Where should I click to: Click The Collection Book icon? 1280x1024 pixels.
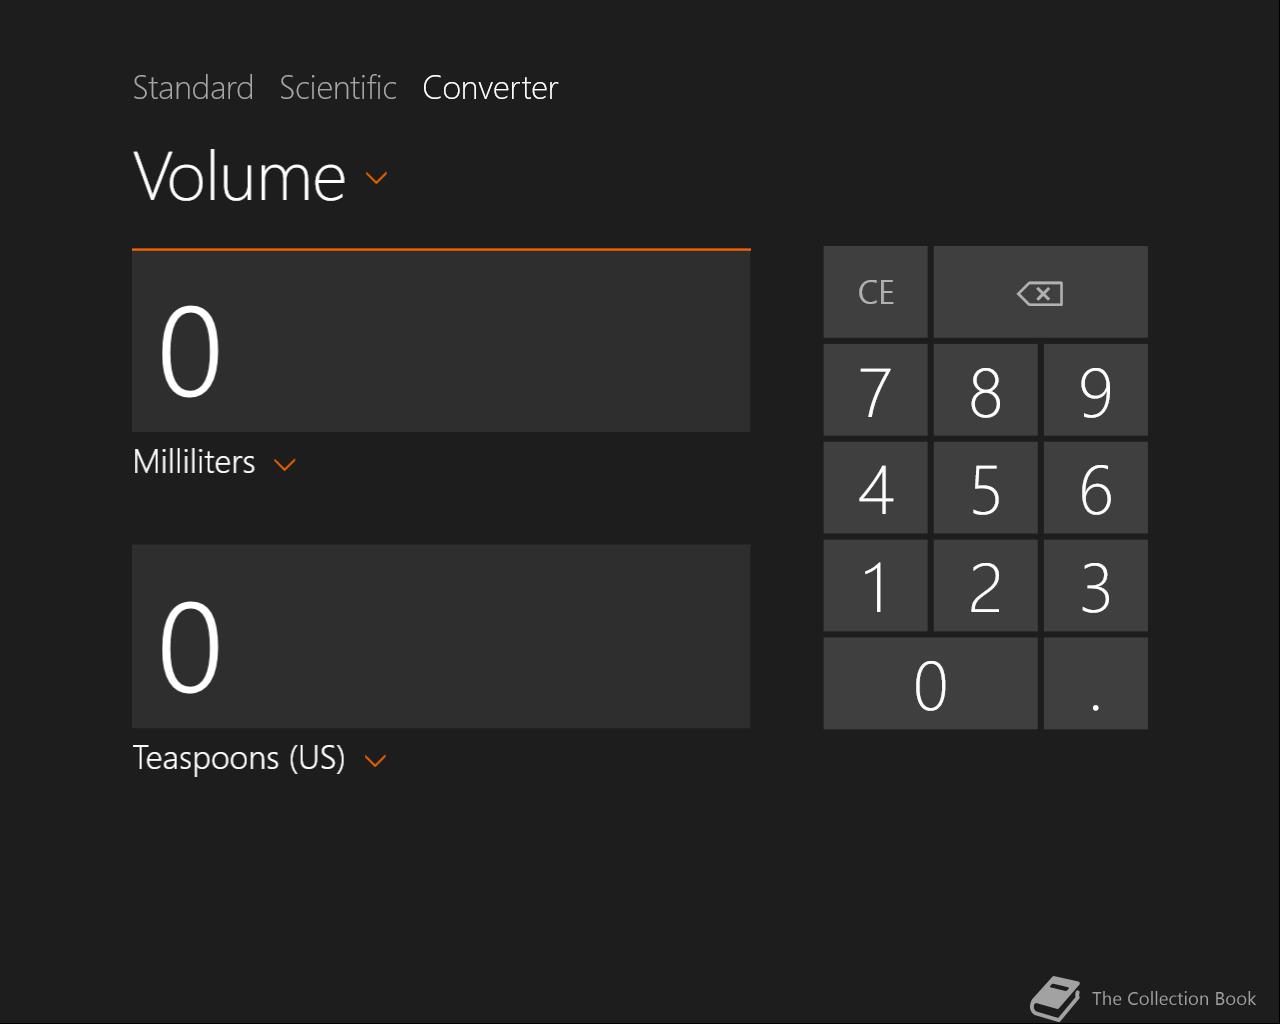pyautogui.click(x=1055, y=998)
